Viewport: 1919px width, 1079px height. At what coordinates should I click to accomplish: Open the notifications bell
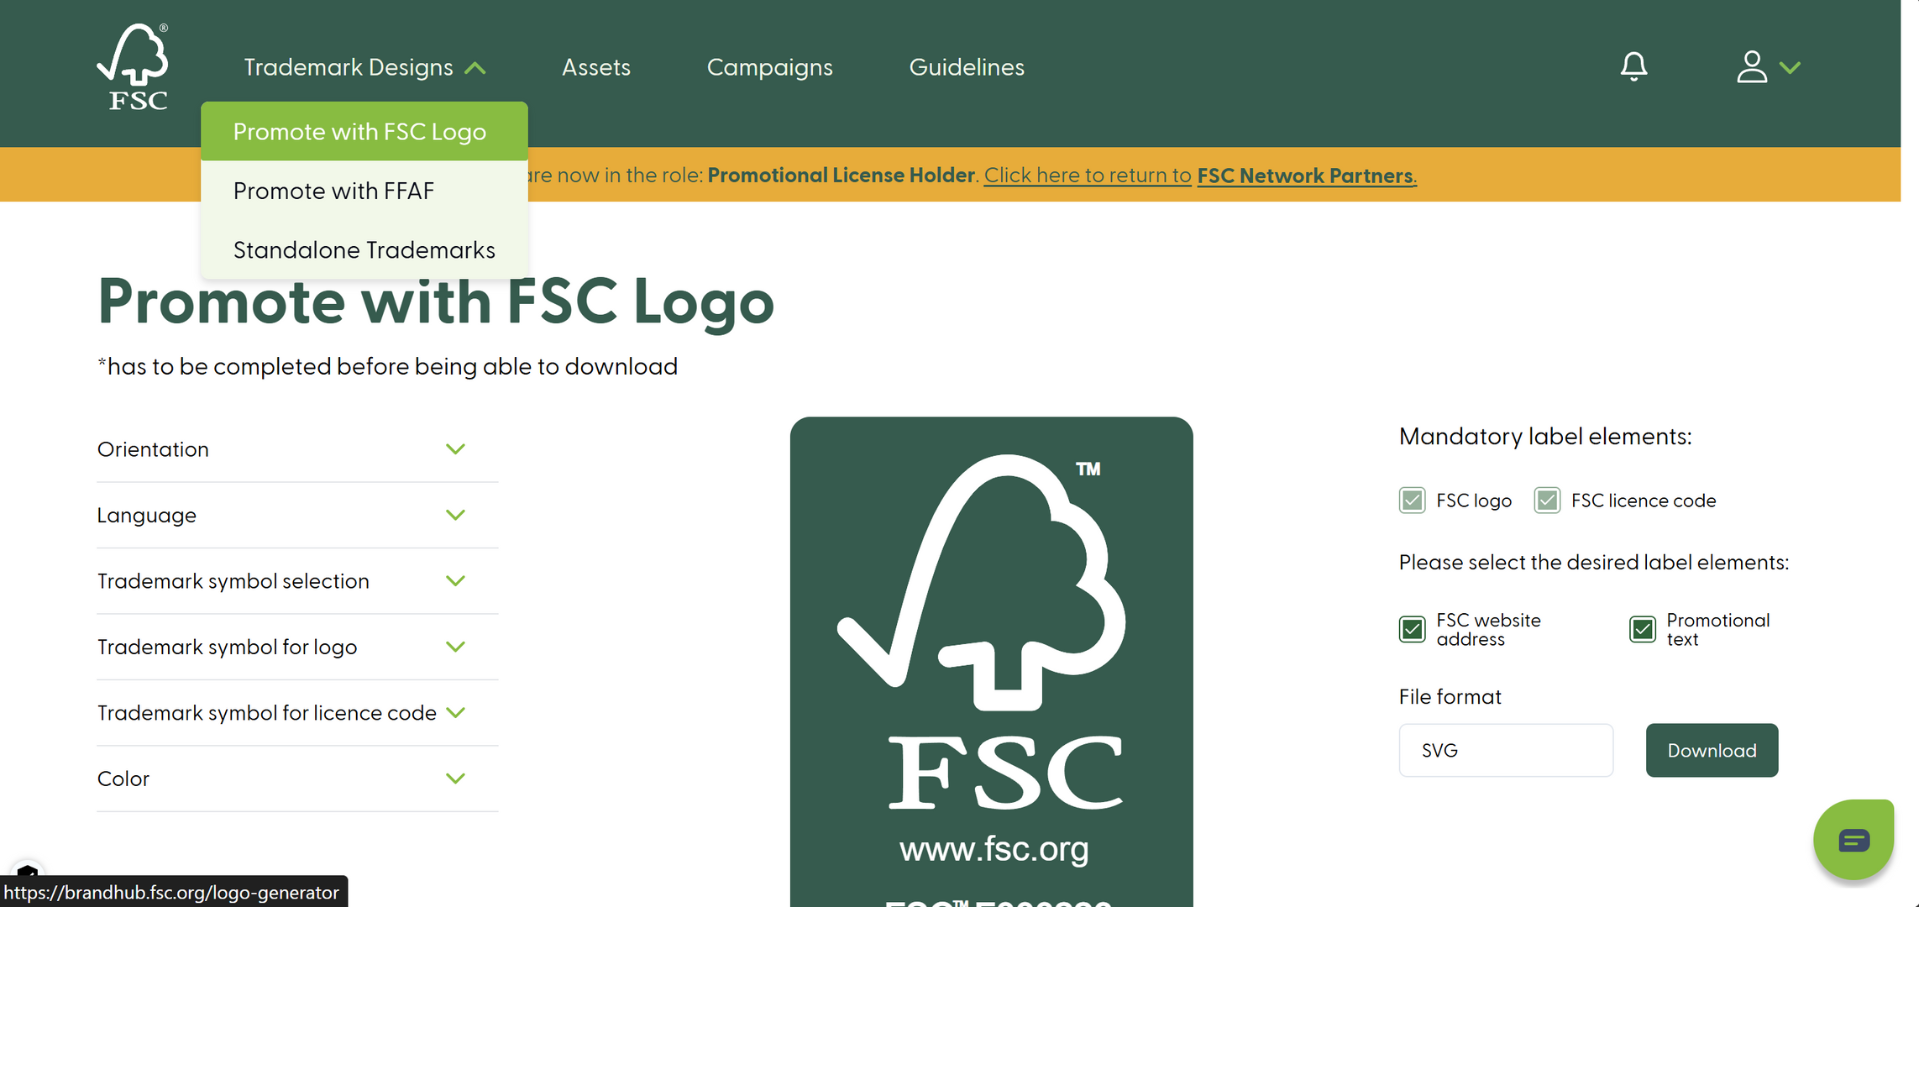pyautogui.click(x=1633, y=67)
